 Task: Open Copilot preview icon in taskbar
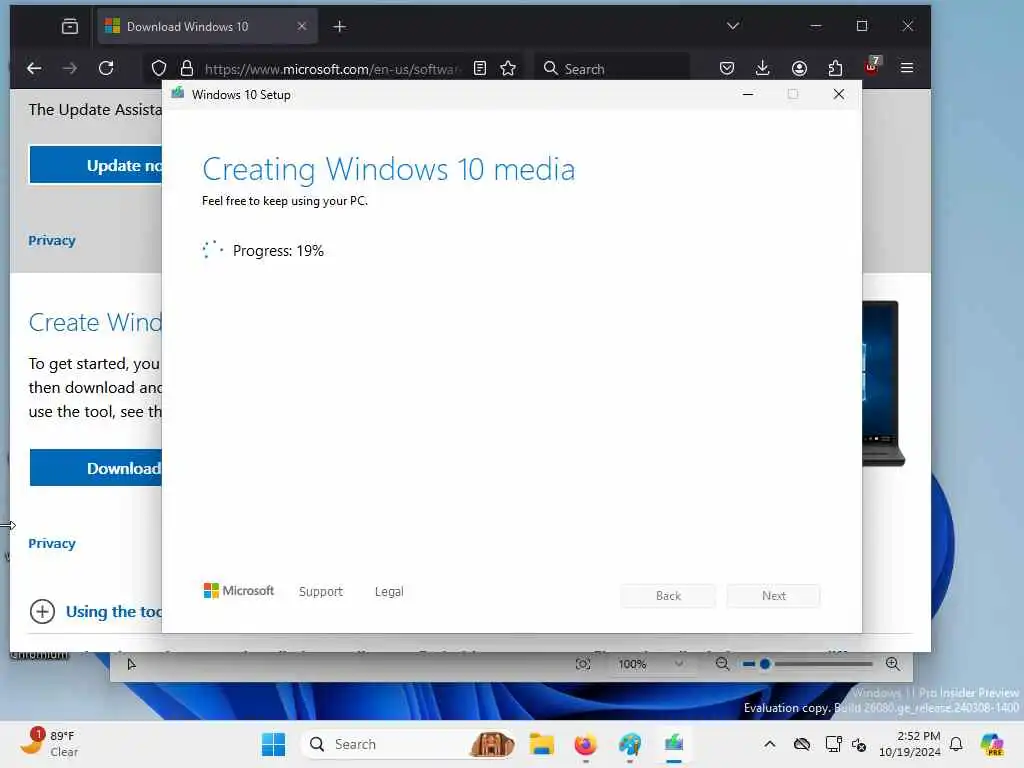pos(992,744)
